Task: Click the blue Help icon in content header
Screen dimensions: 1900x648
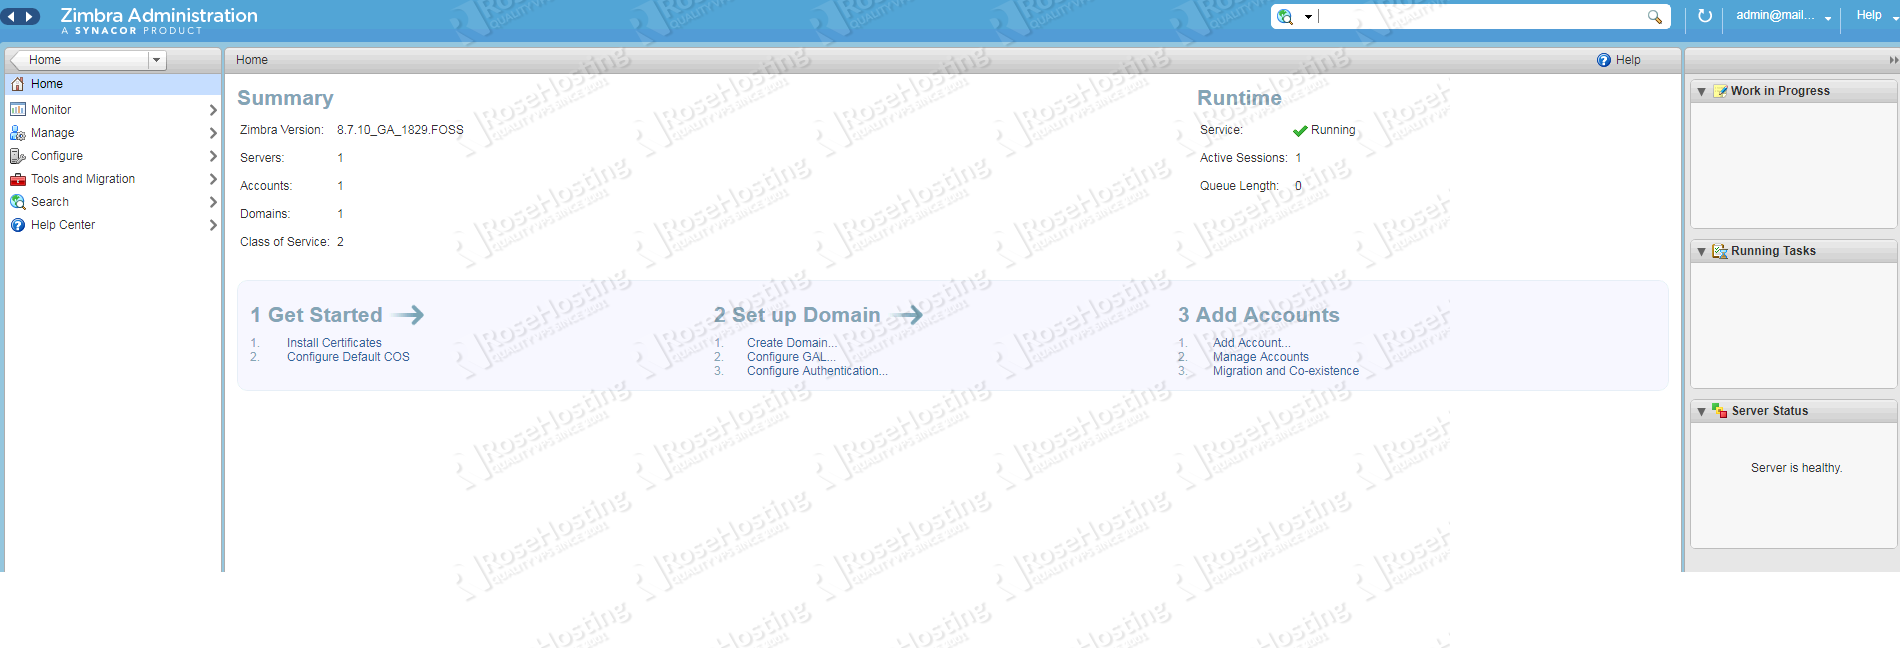Action: (x=1604, y=60)
